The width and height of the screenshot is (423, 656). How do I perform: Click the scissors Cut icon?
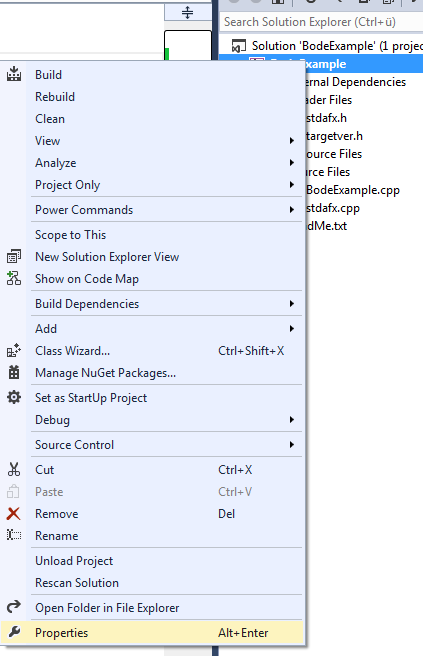coord(14,469)
